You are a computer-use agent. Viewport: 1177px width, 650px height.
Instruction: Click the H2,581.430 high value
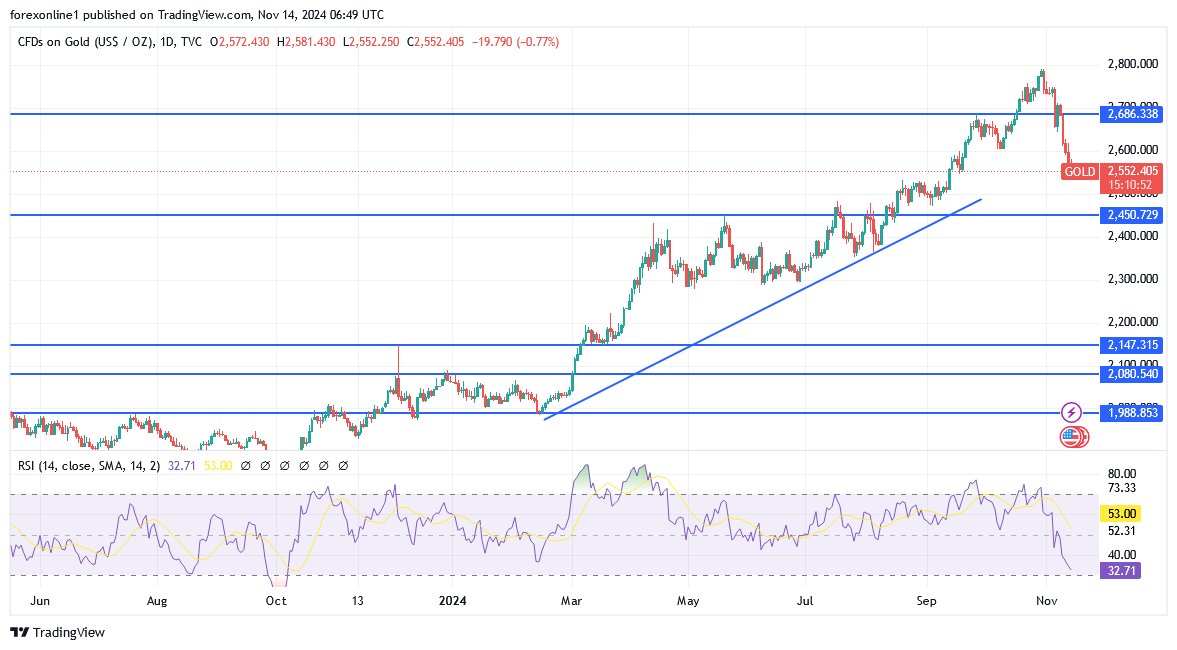point(306,42)
